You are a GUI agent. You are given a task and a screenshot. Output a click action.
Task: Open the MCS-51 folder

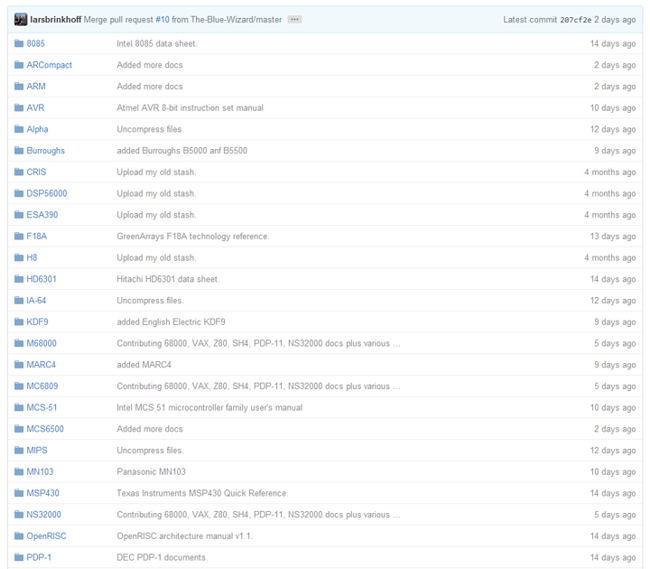pos(42,407)
